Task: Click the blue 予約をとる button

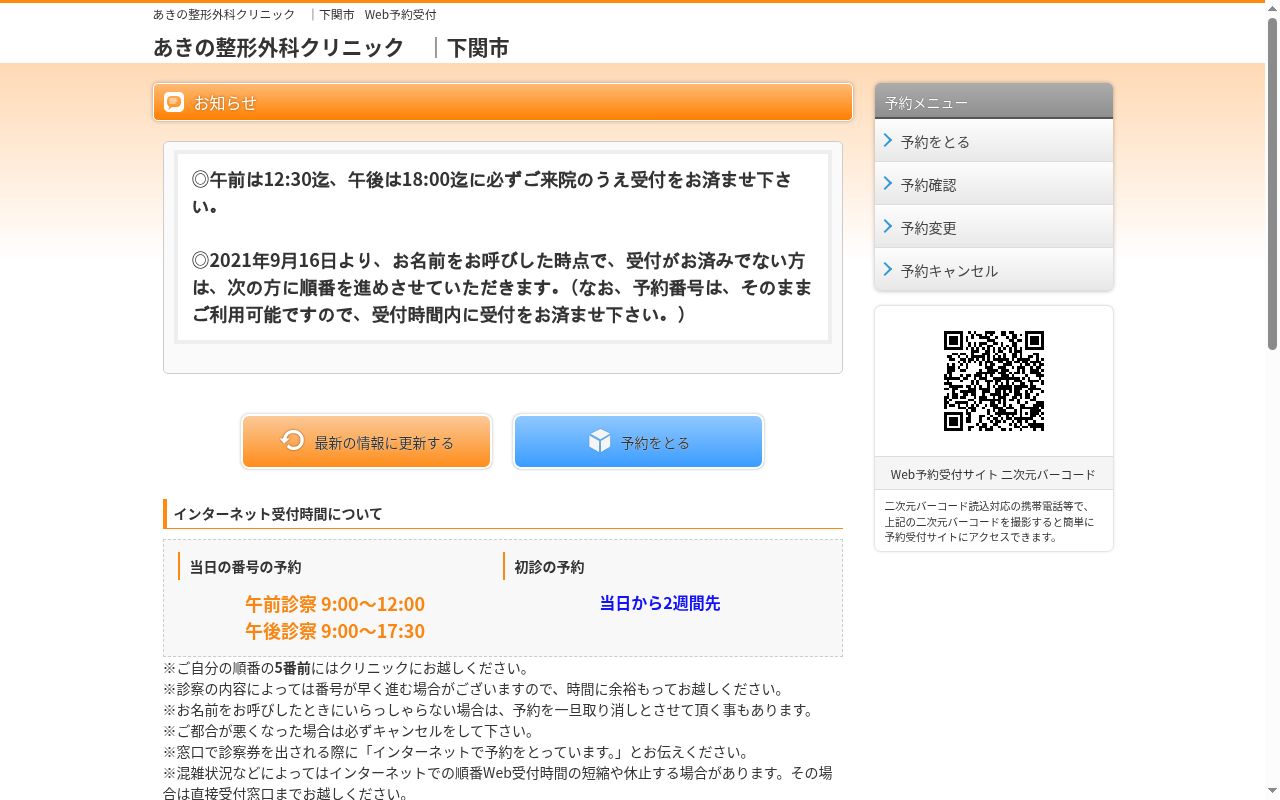Action: click(x=638, y=442)
